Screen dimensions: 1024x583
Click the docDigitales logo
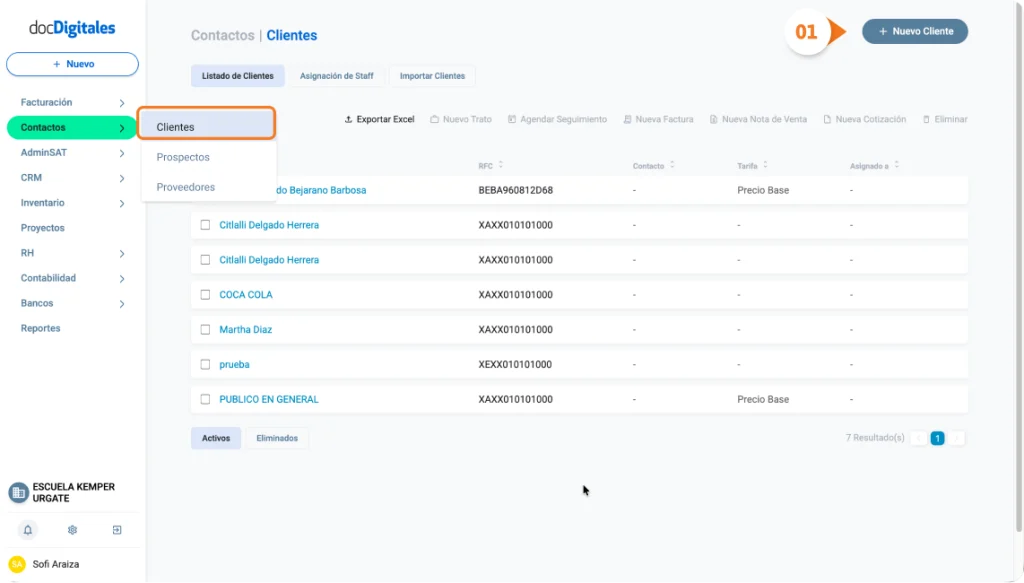pos(72,27)
